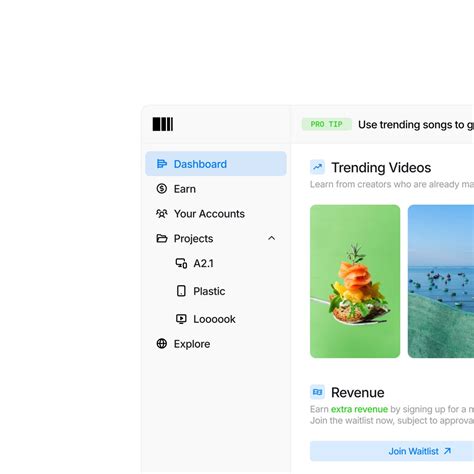Click the A2.1 devices icon
This screenshot has height=474, width=474.
(181, 263)
